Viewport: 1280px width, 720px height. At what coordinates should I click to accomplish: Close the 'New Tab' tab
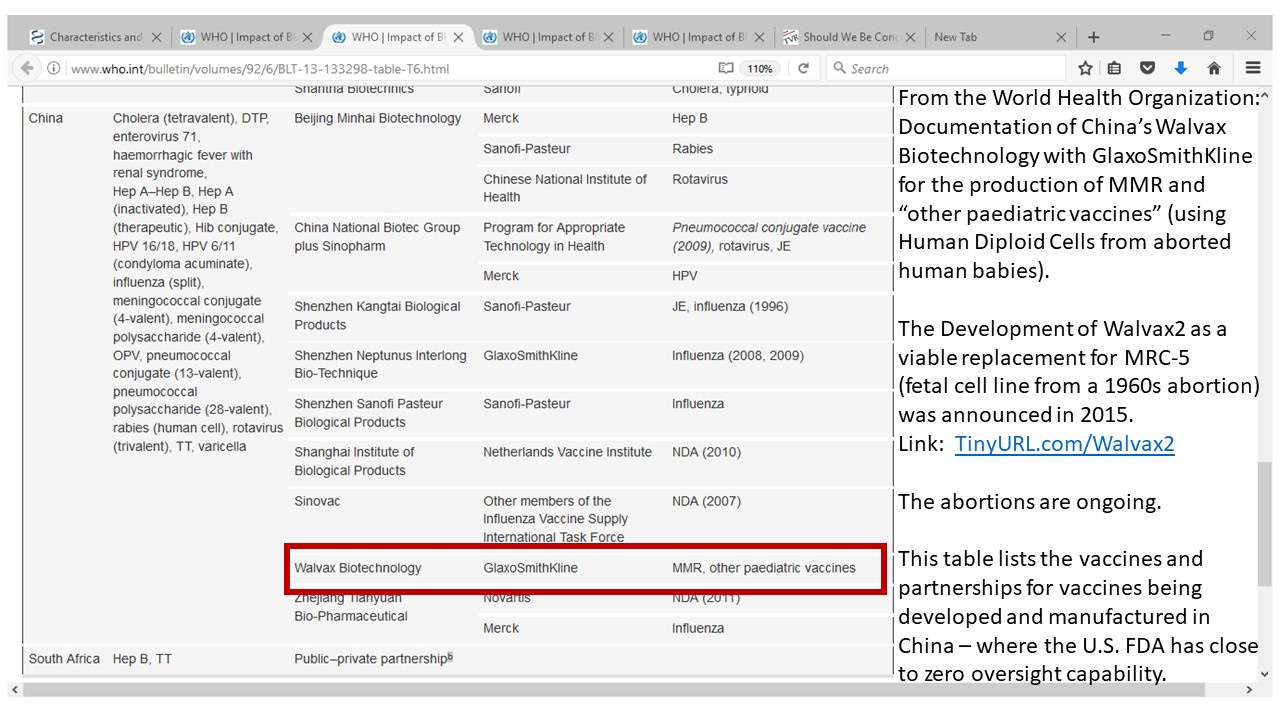click(x=1062, y=37)
